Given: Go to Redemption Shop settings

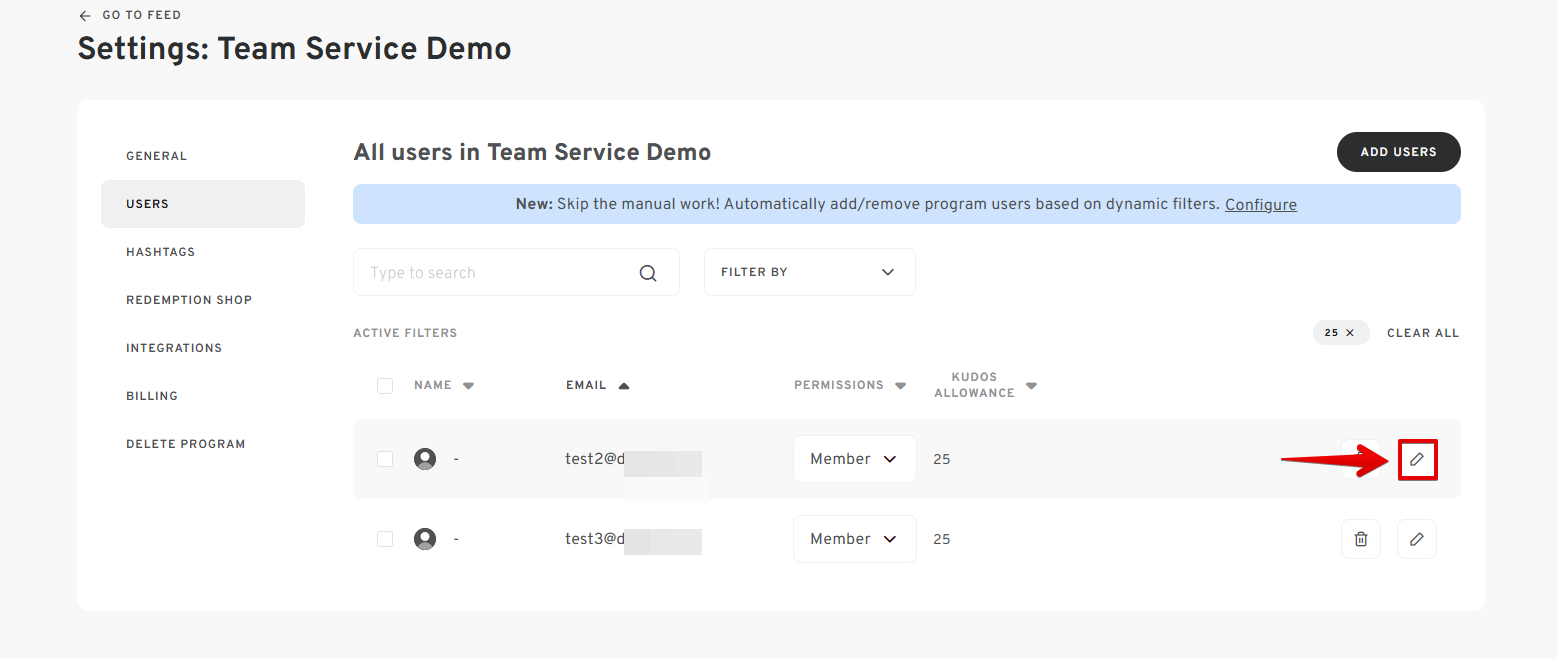Looking at the screenshot, I should 189,300.
